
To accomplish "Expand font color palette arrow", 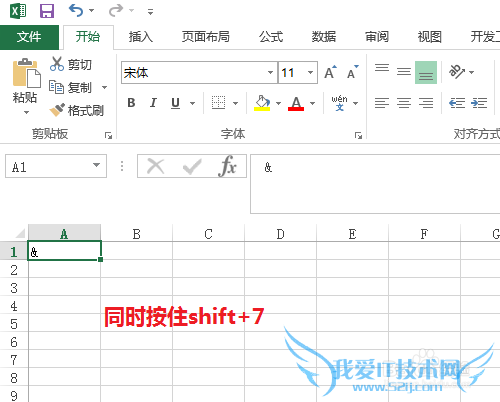I will pyautogui.click(x=312, y=103).
